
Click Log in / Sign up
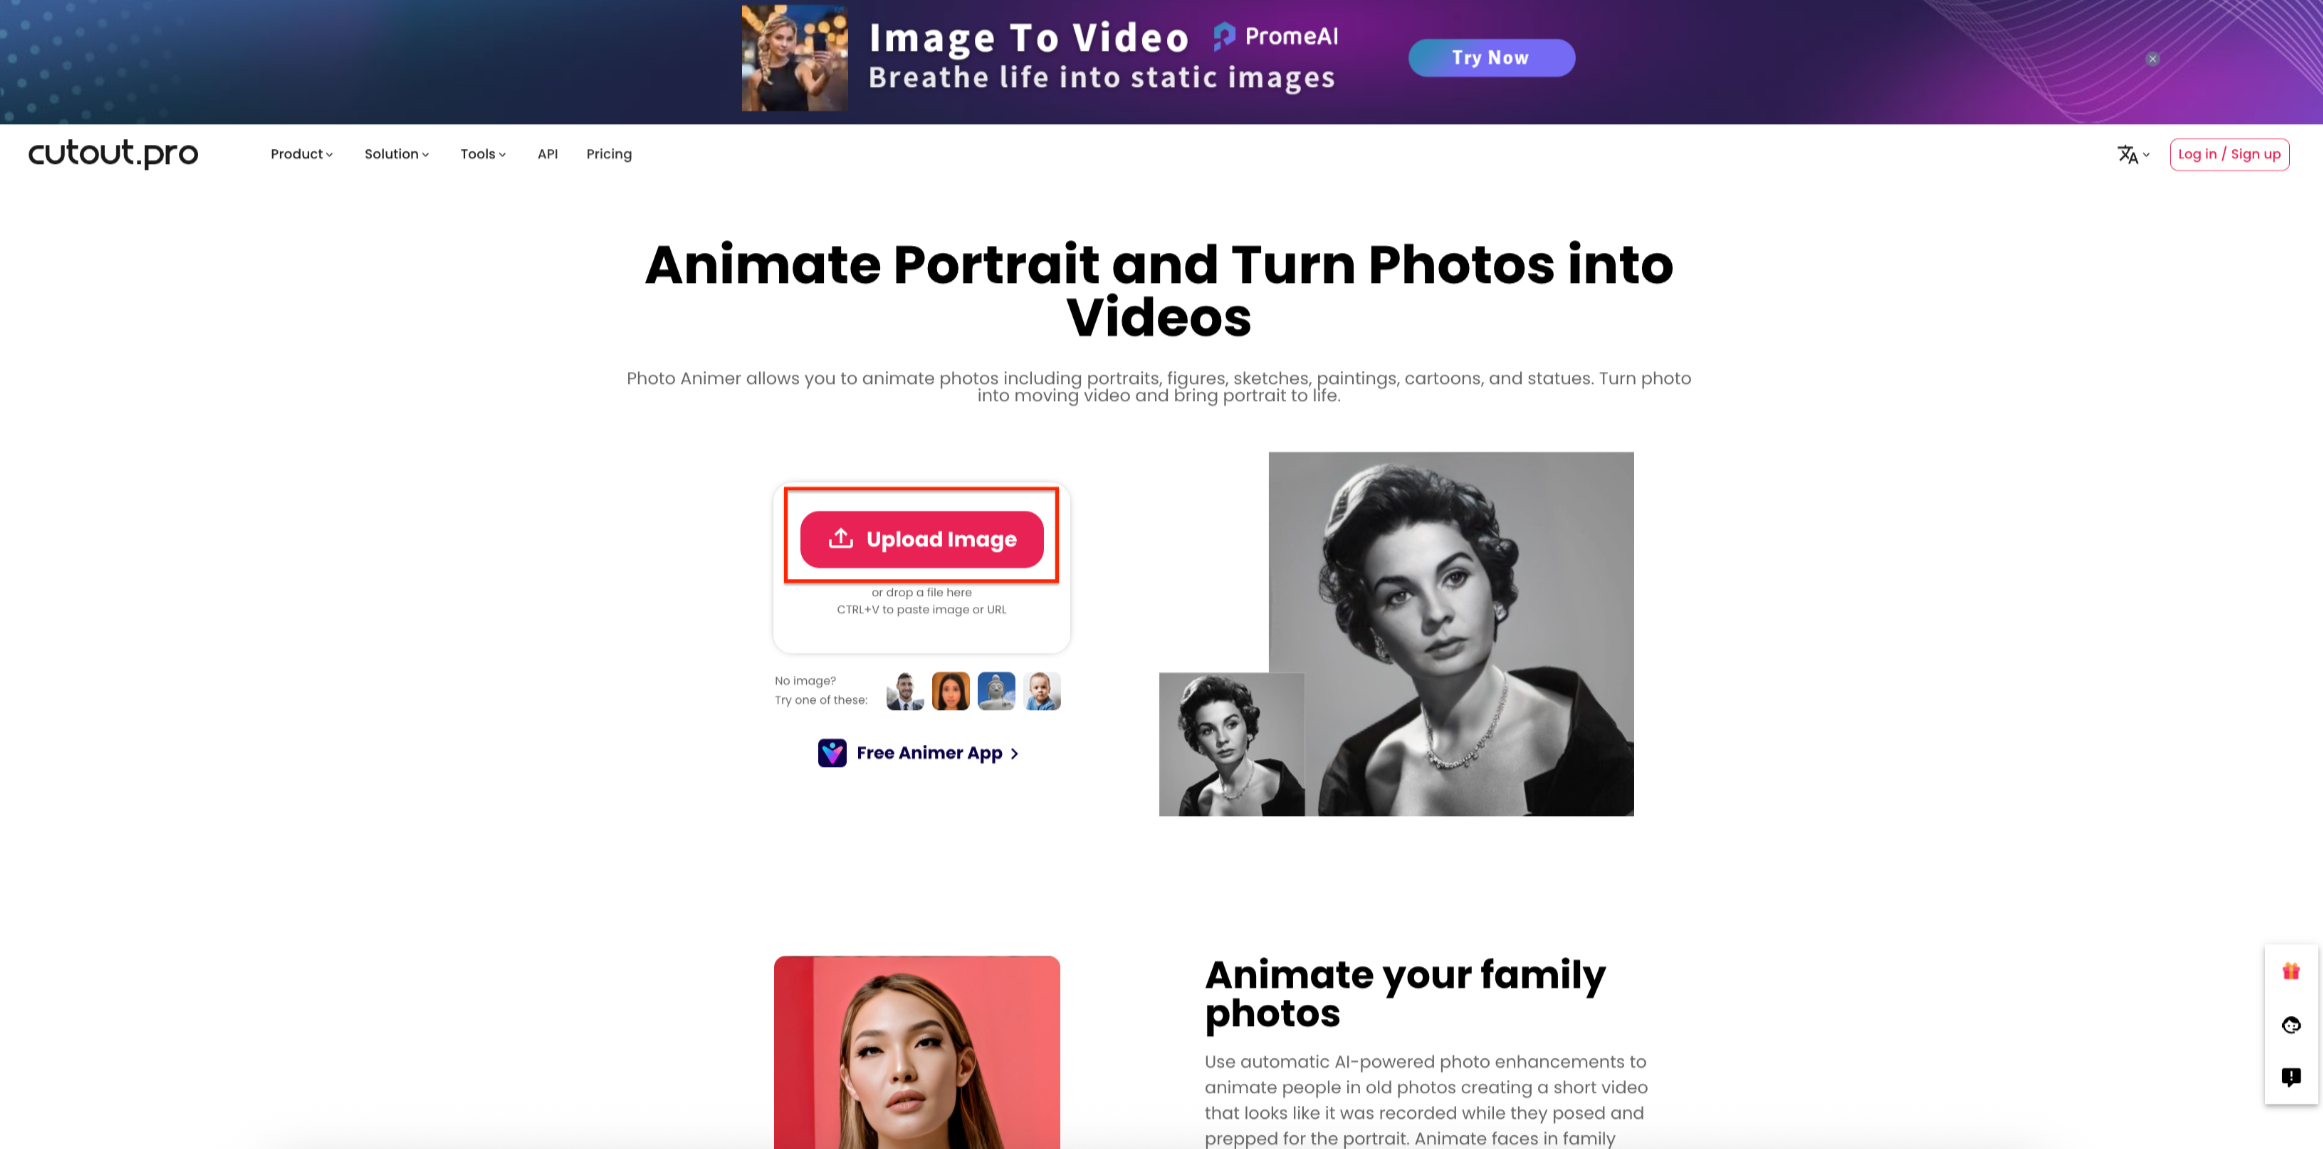point(2229,154)
